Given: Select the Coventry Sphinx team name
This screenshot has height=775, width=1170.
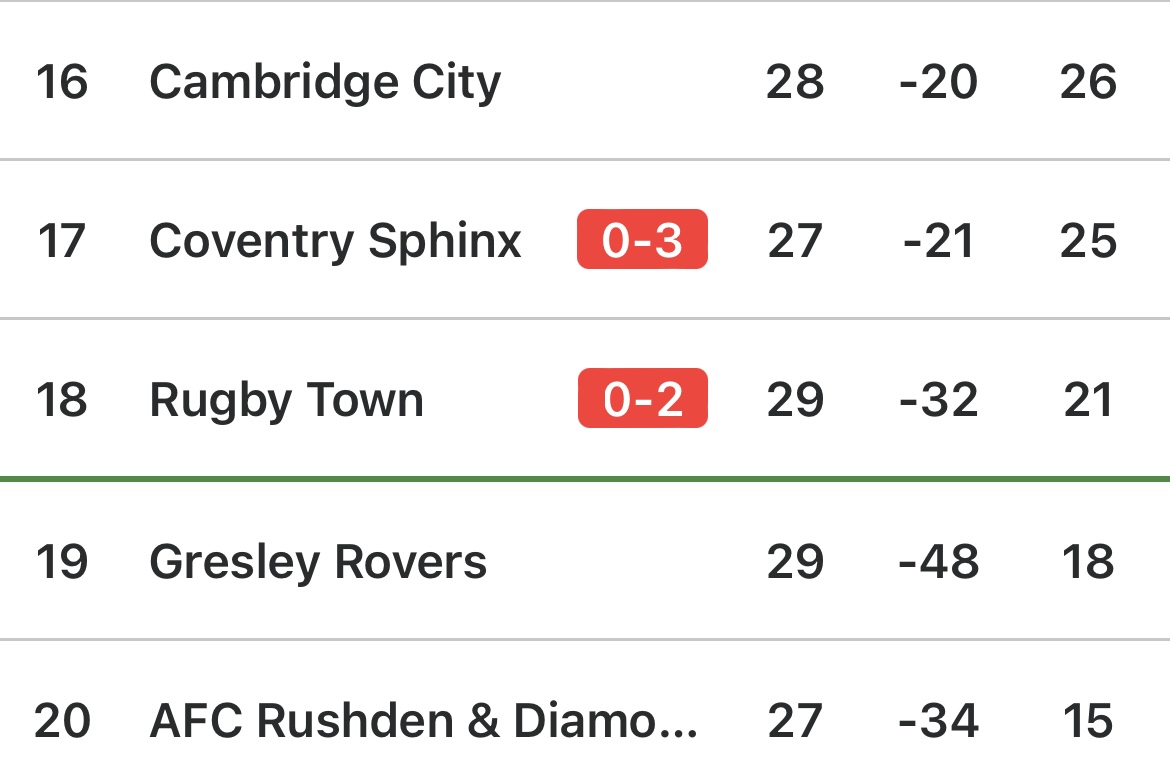Looking at the screenshot, I should pyautogui.click(x=335, y=241).
